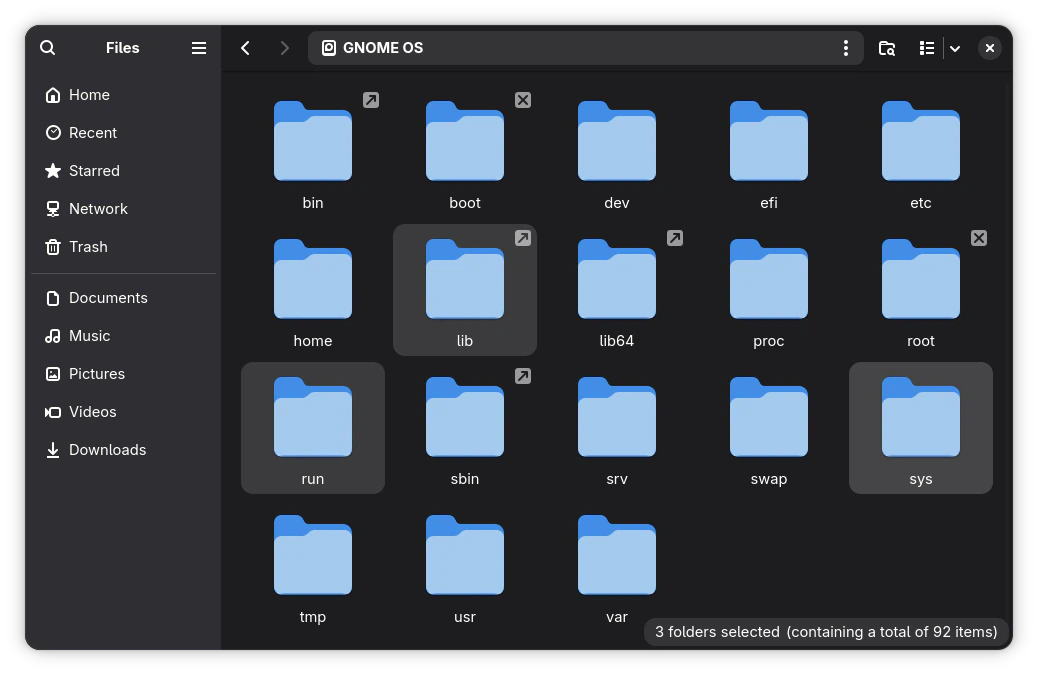Click the GNOME OS disk icon

click(328, 48)
